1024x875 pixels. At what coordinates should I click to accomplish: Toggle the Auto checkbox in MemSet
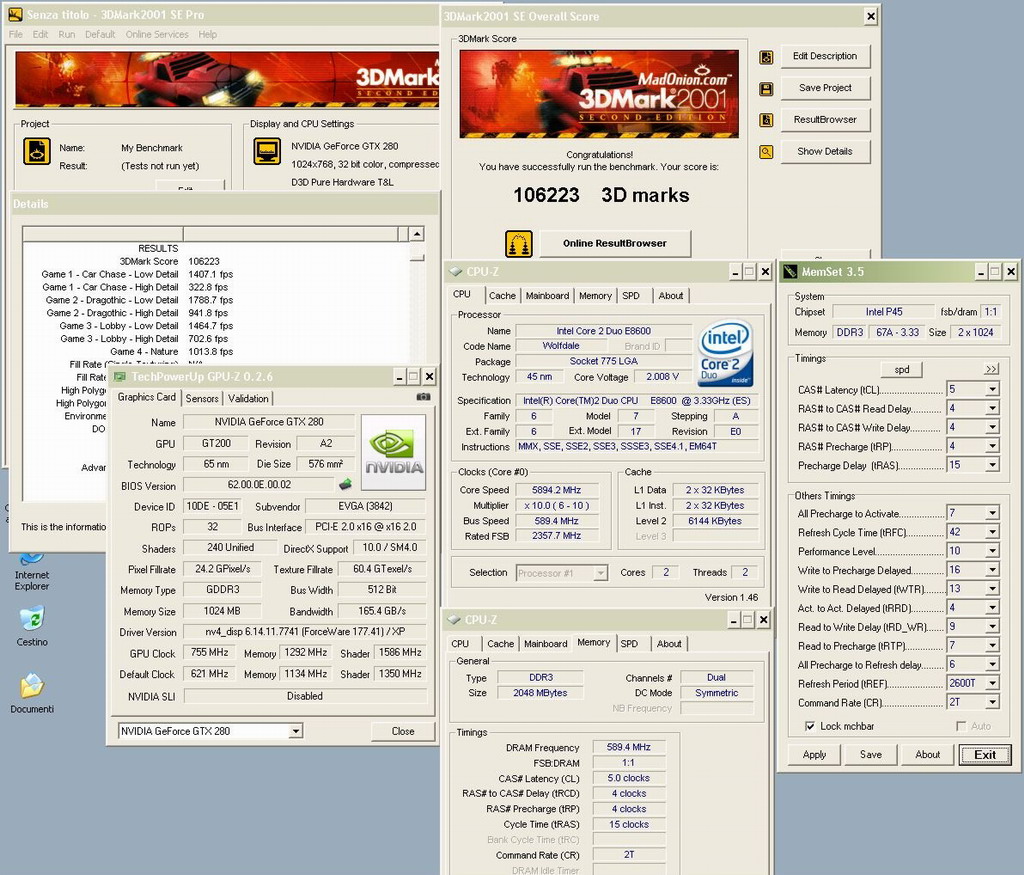[961, 726]
